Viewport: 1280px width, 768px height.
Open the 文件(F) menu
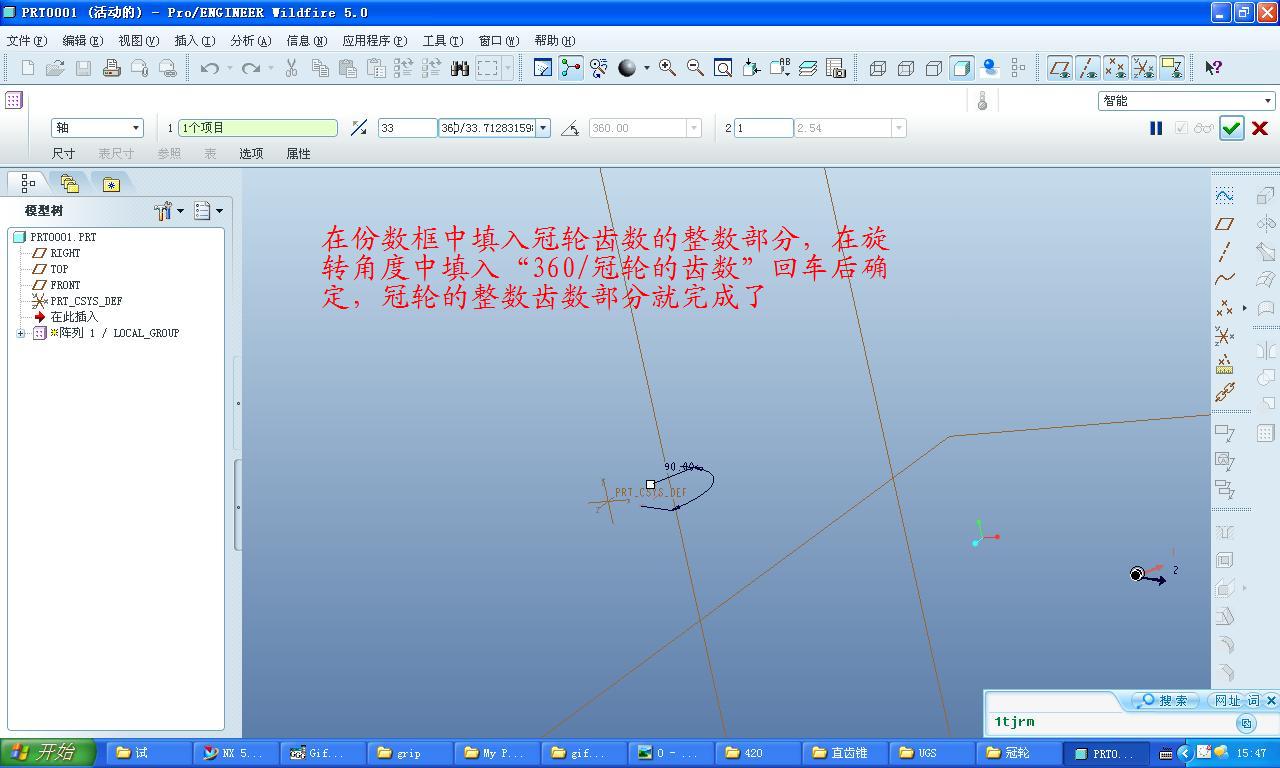[x=27, y=41]
